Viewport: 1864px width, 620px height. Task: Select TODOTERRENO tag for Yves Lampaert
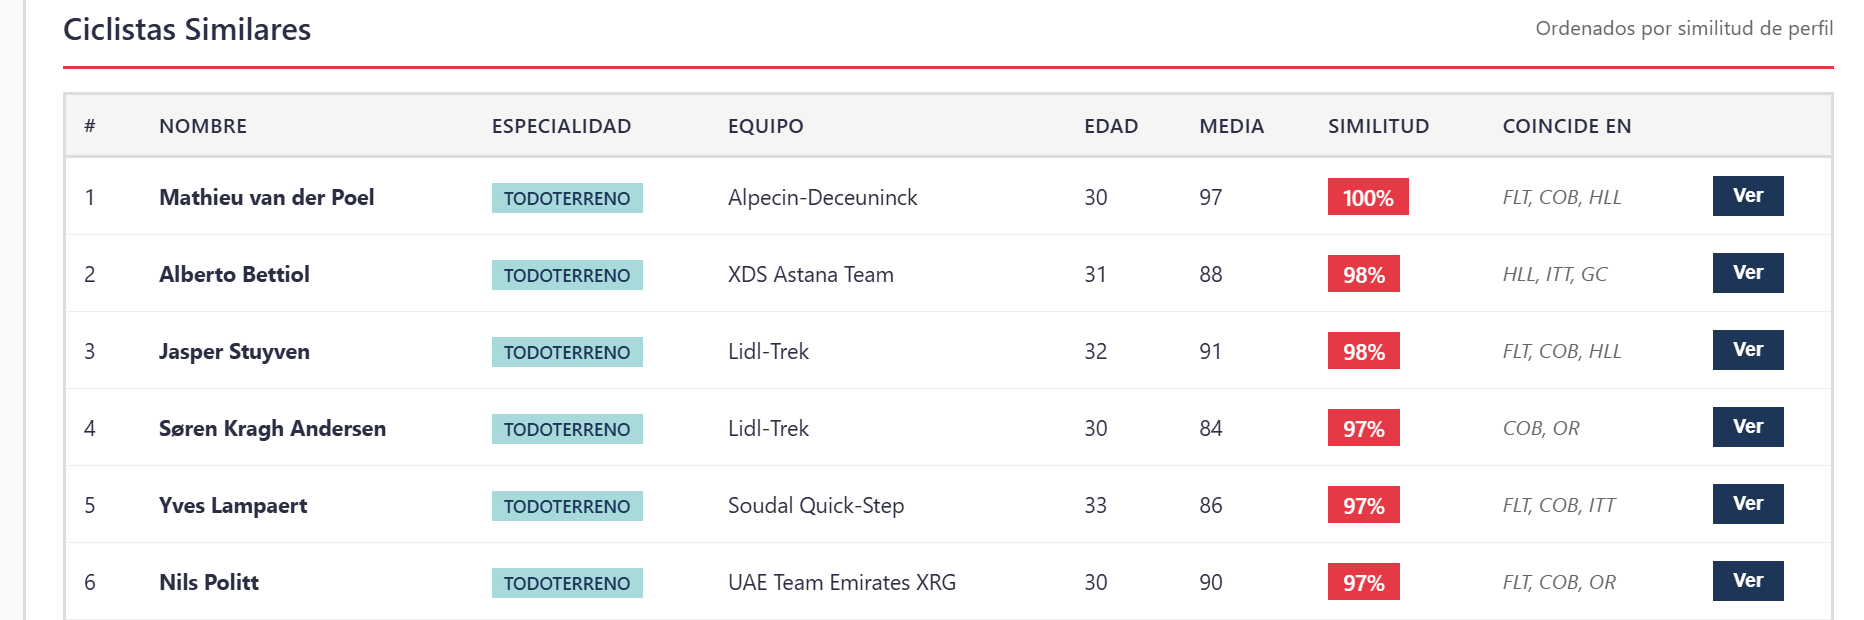pyautogui.click(x=567, y=506)
